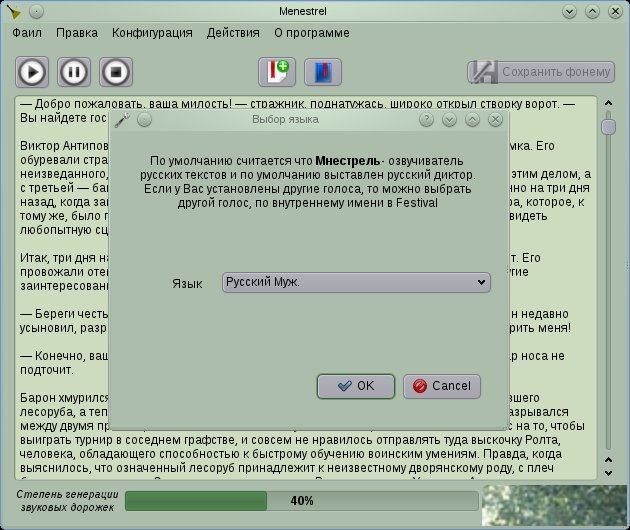630x530 pixels.
Task: Open the Конфигурация menu
Action: pyautogui.click(x=152, y=33)
